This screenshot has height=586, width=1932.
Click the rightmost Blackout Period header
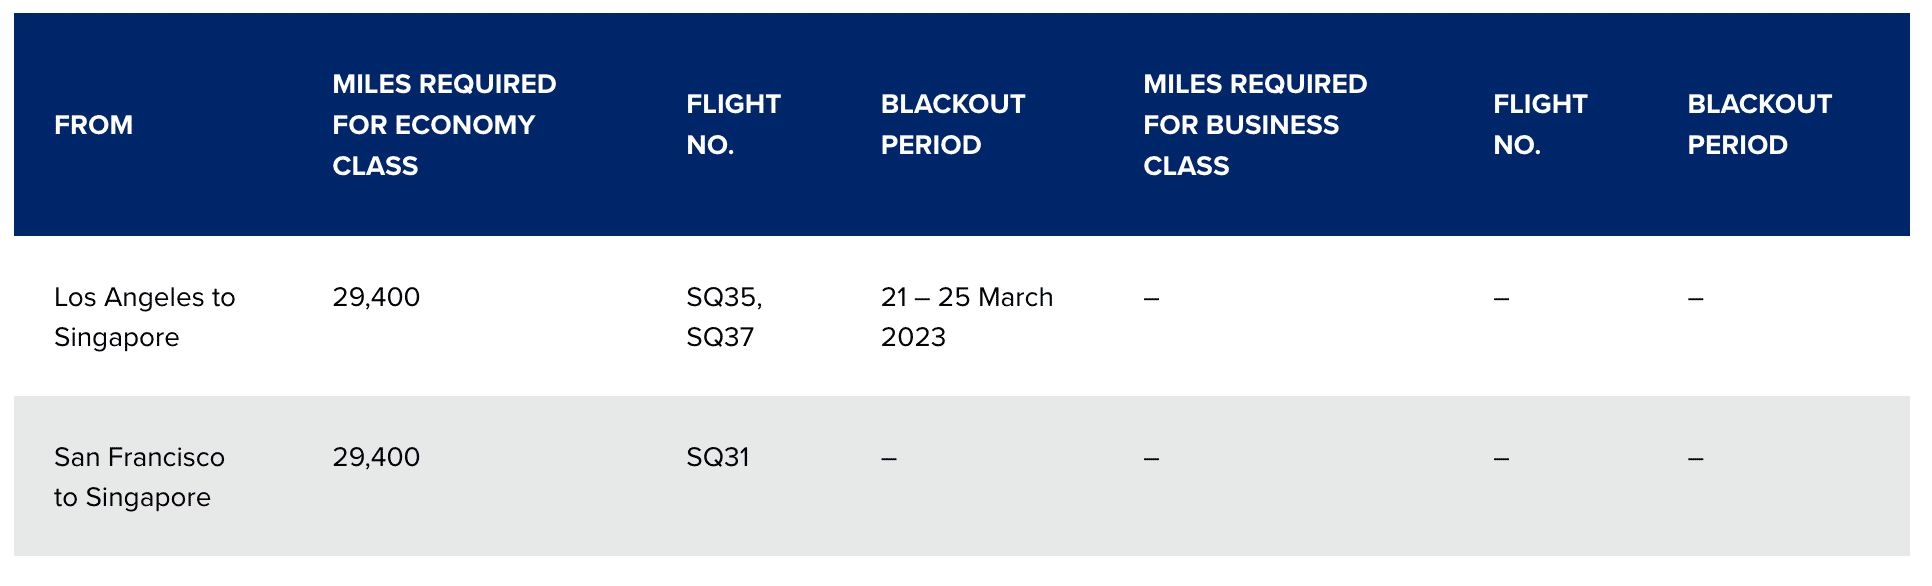[1759, 125]
